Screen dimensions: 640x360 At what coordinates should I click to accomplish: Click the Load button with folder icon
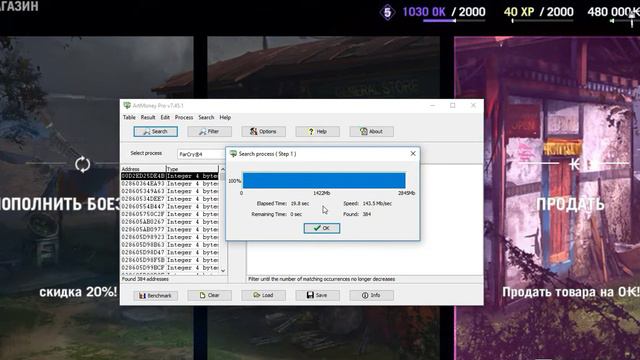pyautogui.click(x=263, y=295)
